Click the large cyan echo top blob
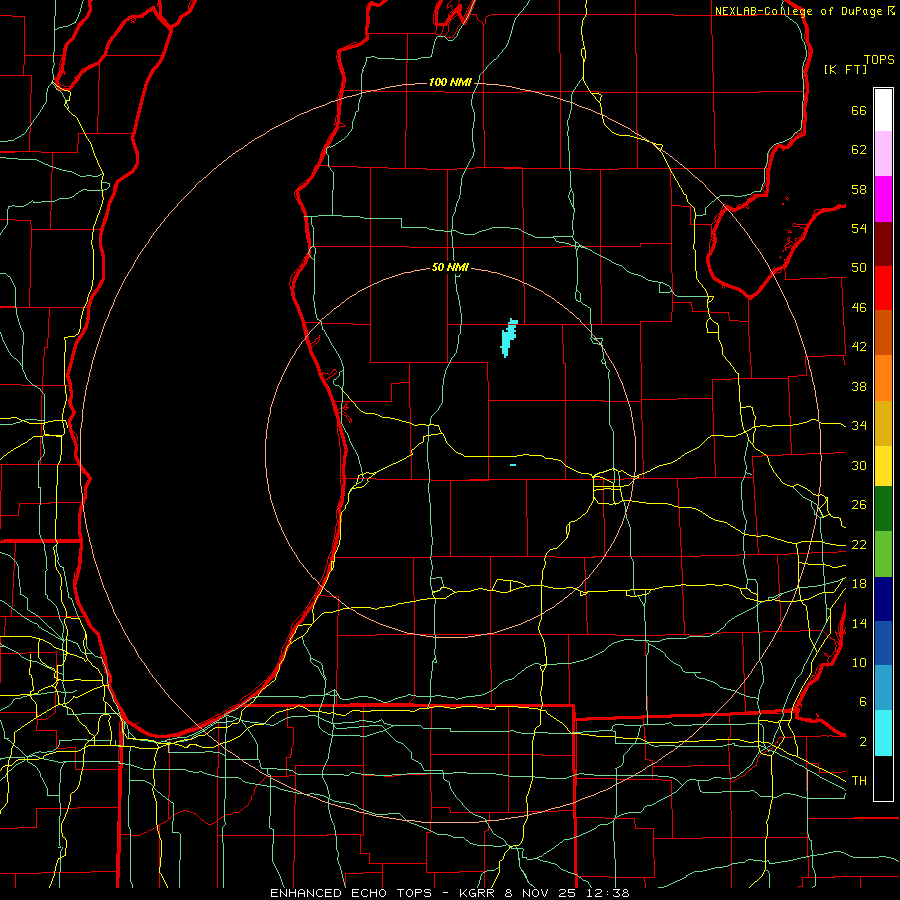Viewport: 900px width, 900px height. [x=509, y=339]
